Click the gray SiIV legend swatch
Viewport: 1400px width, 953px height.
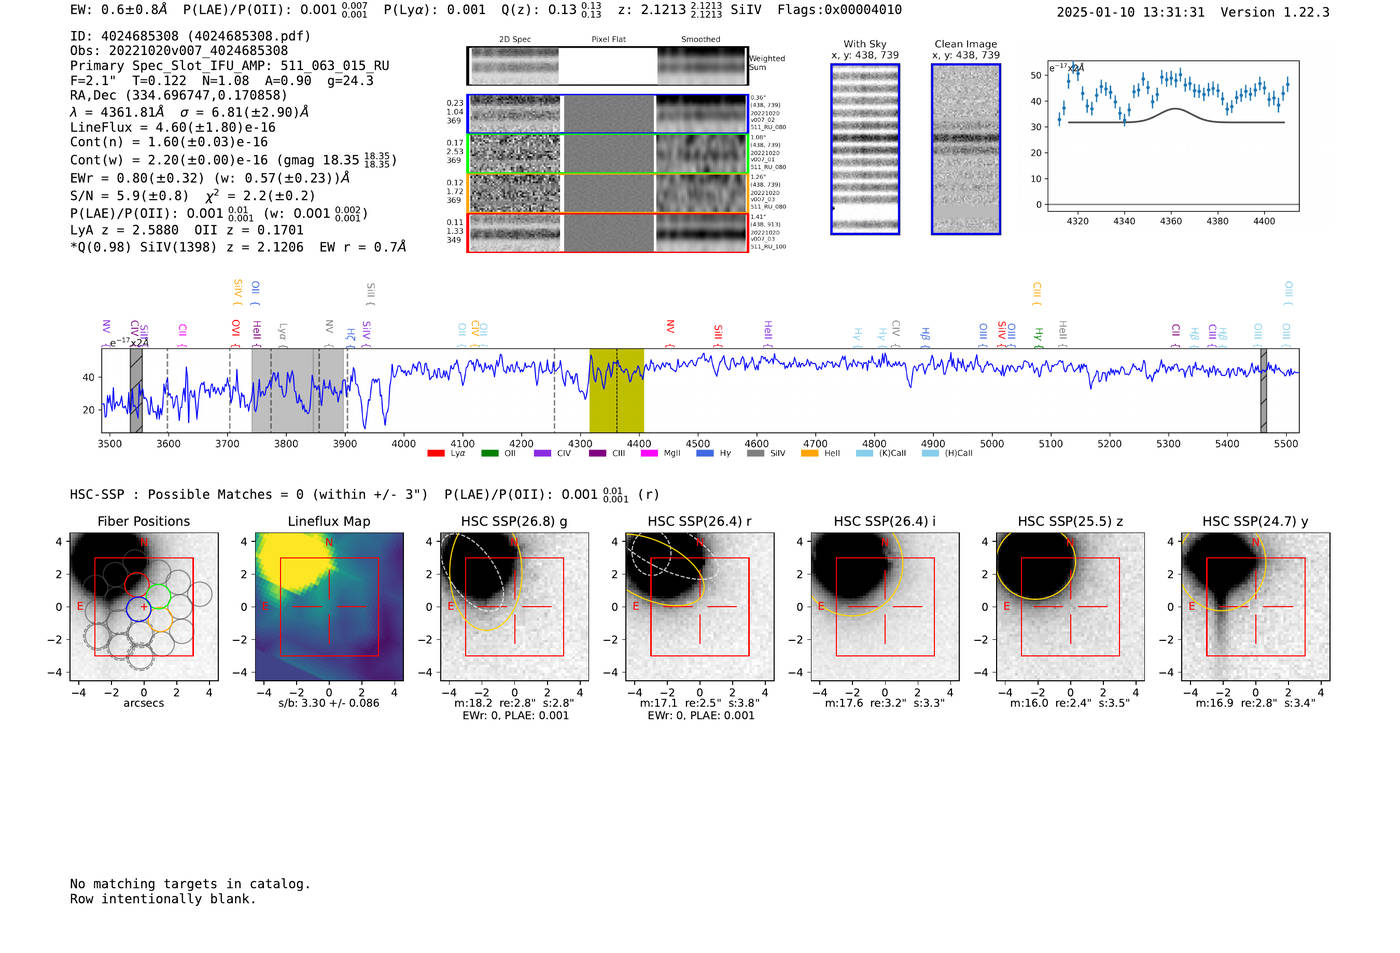756,453
